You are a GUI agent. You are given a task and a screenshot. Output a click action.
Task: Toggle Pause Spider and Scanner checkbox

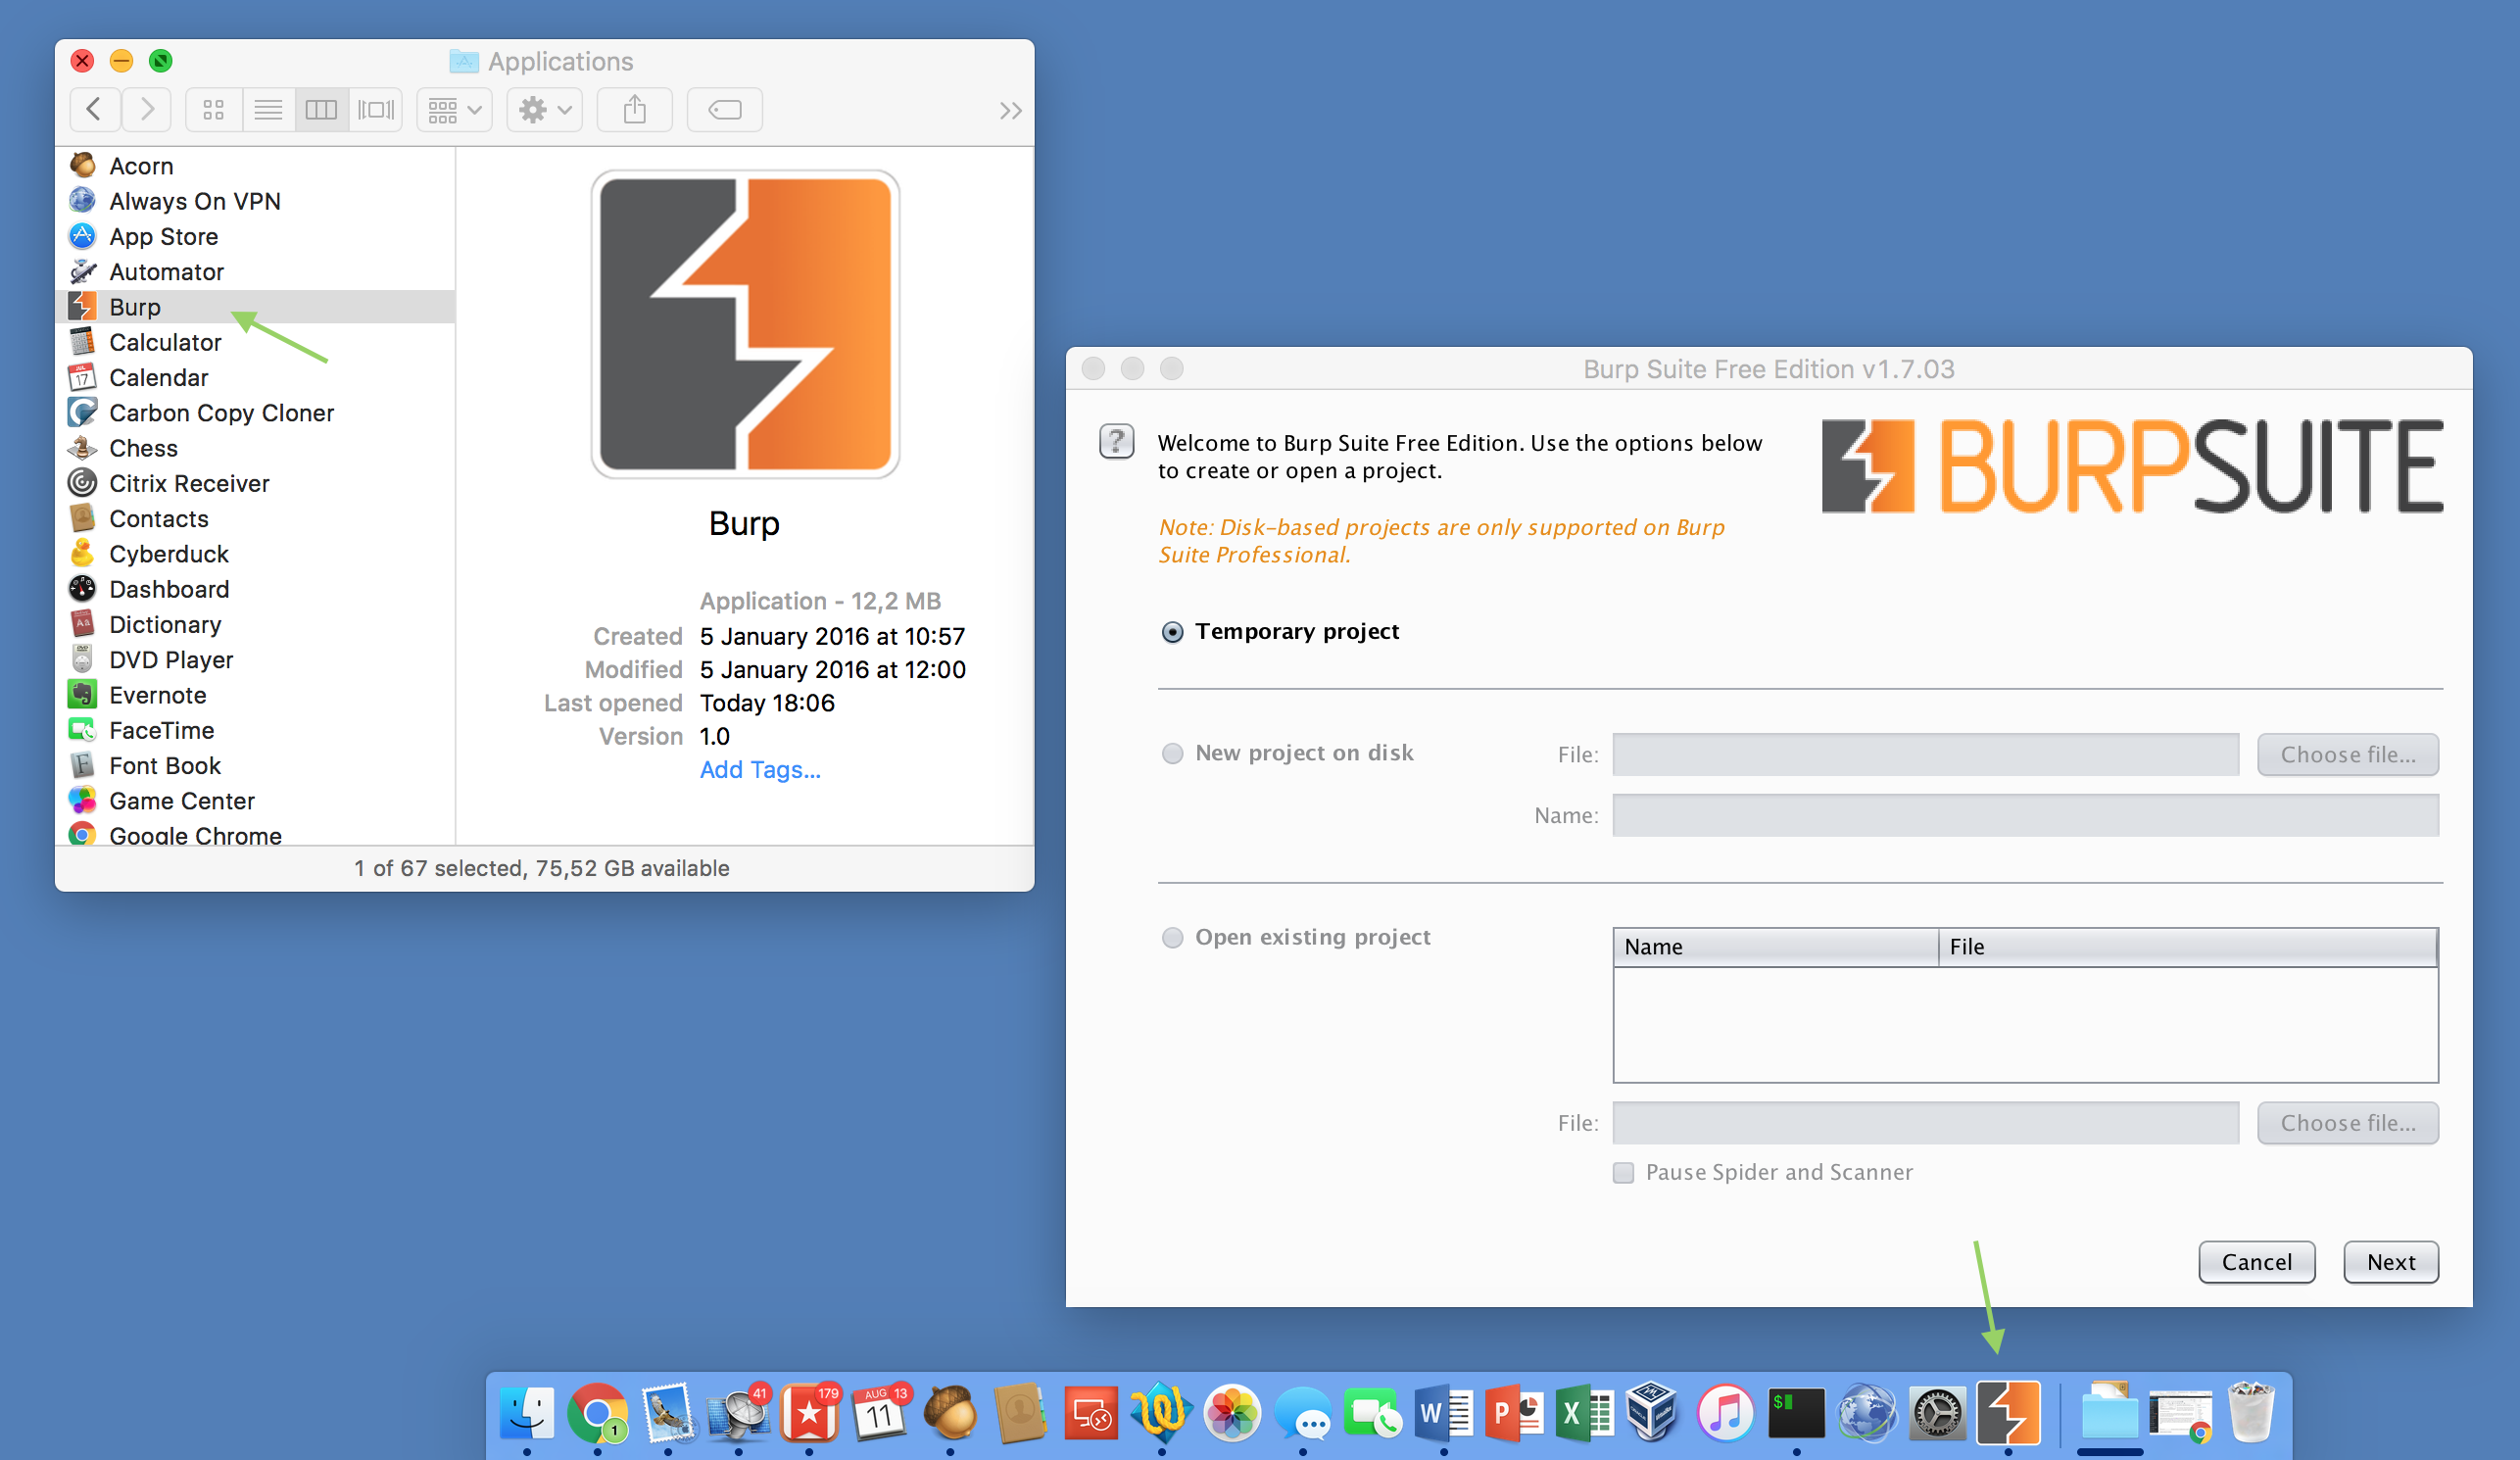(1623, 1172)
